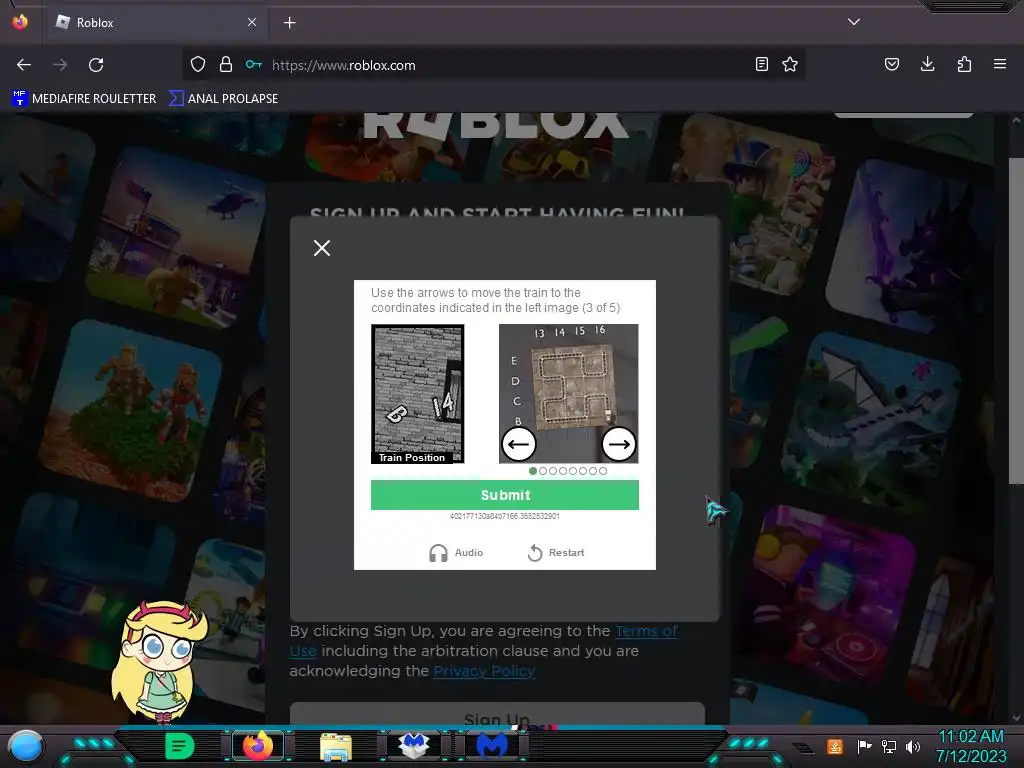Click the page vertical scrollbar thumb
Viewport: 1024px width, 768px height.
pos(1016,320)
